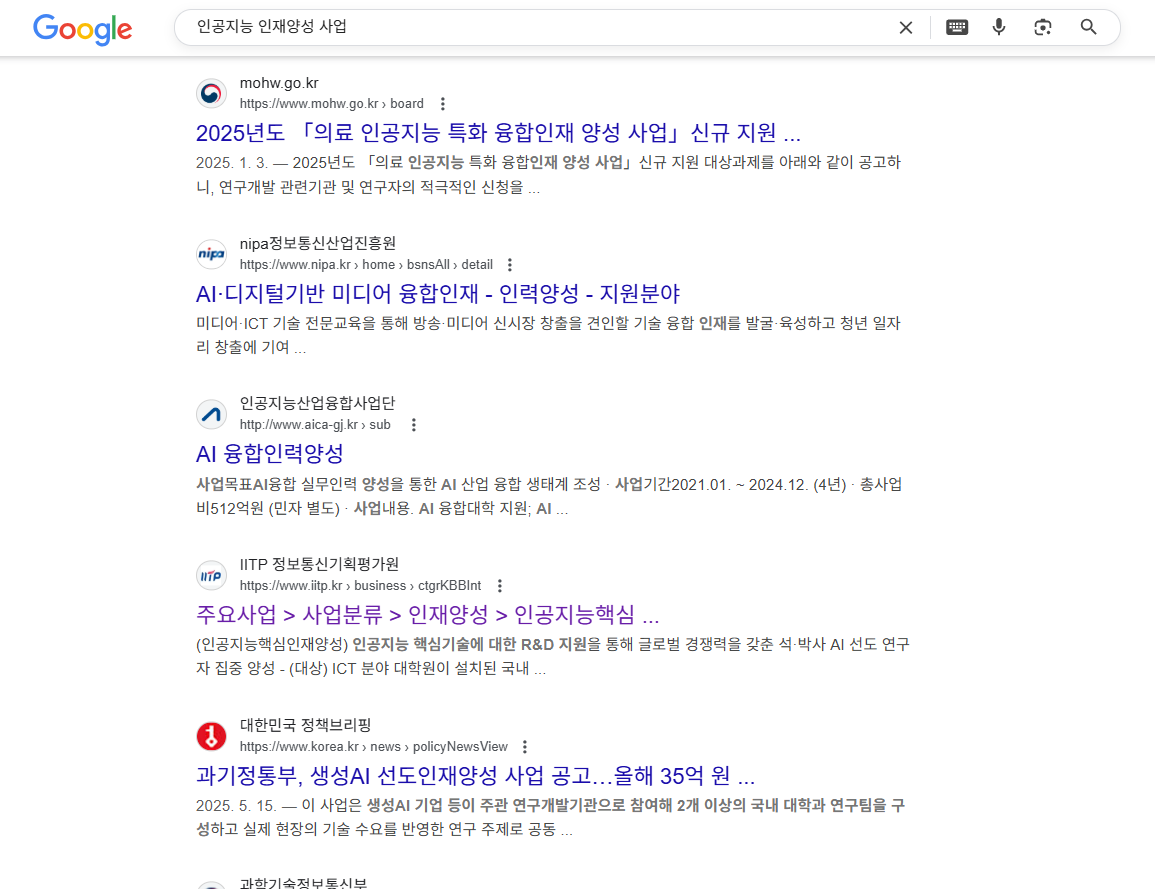
Task: Clear the search query with X
Action: (906, 28)
